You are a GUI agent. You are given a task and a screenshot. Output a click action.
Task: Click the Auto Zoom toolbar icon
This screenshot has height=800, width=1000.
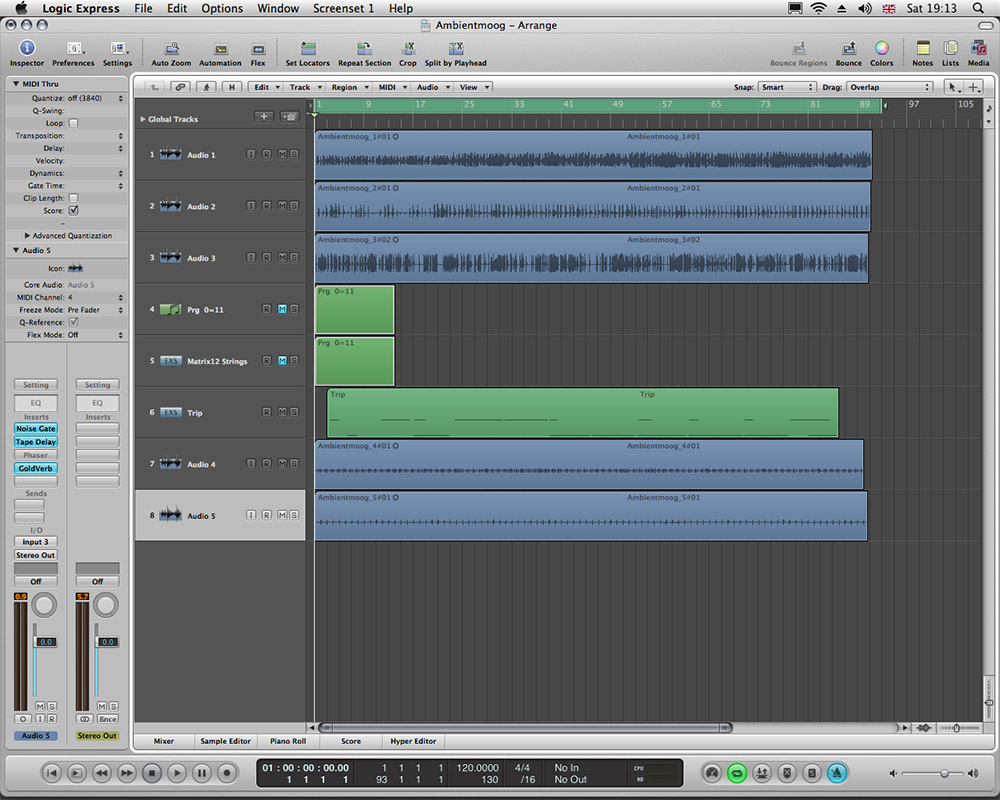coord(171,48)
